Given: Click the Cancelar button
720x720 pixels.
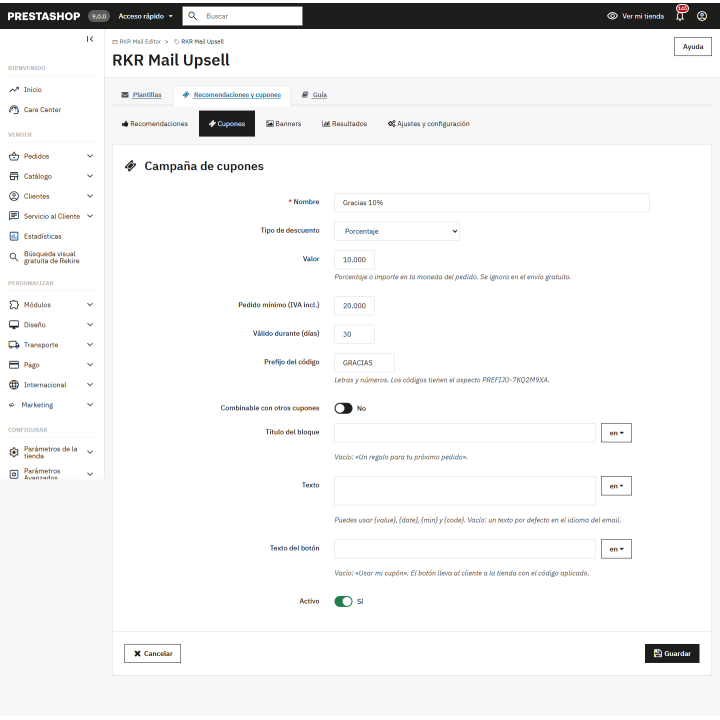Looking at the screenshot, I should pyautogui.click(x=152, y=653).
